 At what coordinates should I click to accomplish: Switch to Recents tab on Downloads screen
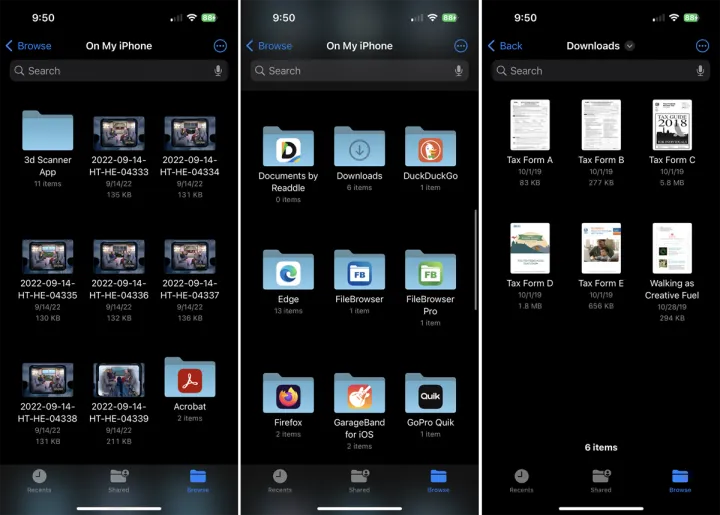[521, 479]
